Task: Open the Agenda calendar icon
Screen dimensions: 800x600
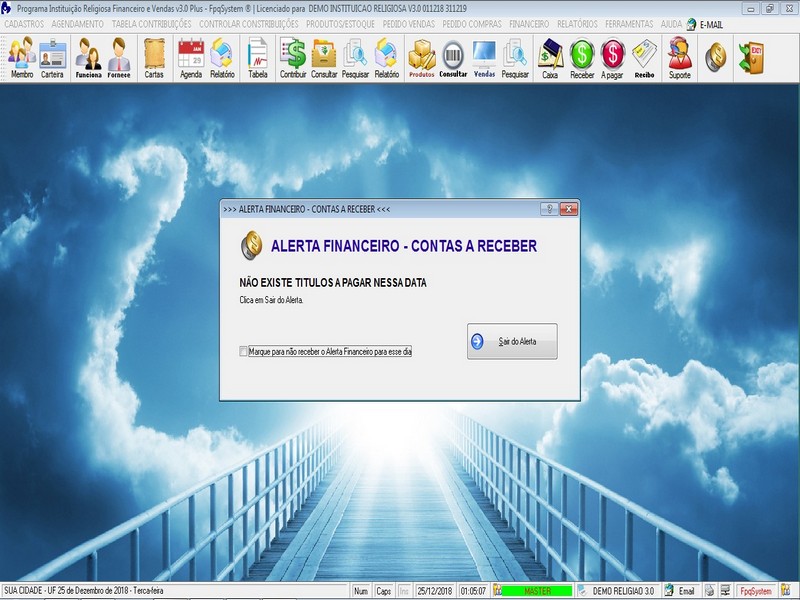Action: click(191, 58)
